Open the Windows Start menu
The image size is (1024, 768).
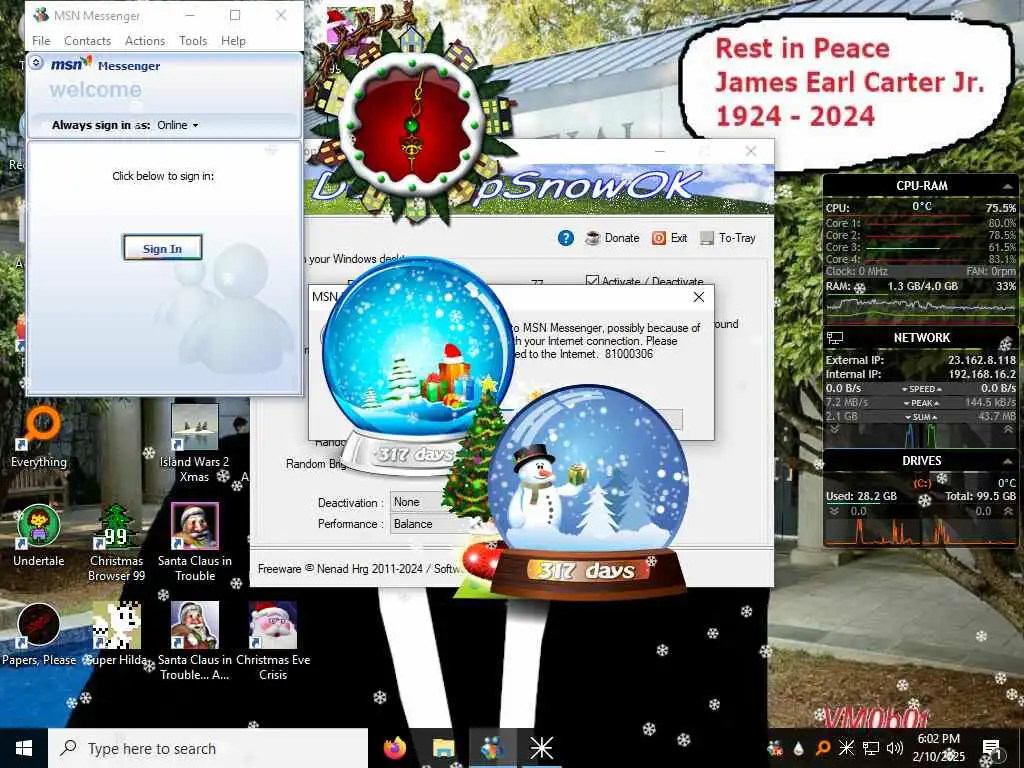pyautogui.click(x=24, y=748)
